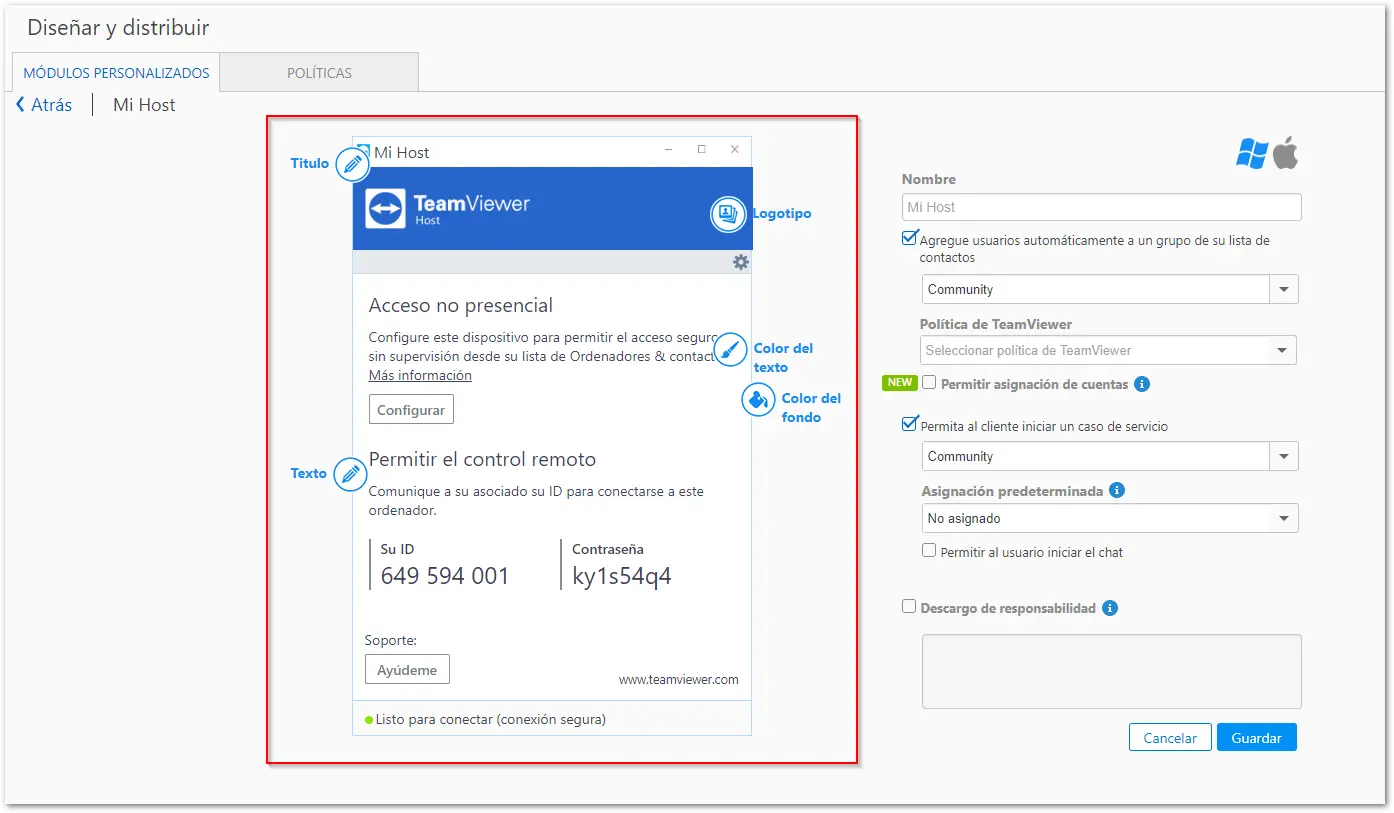Go back via the Atrás link

[52, 105]
